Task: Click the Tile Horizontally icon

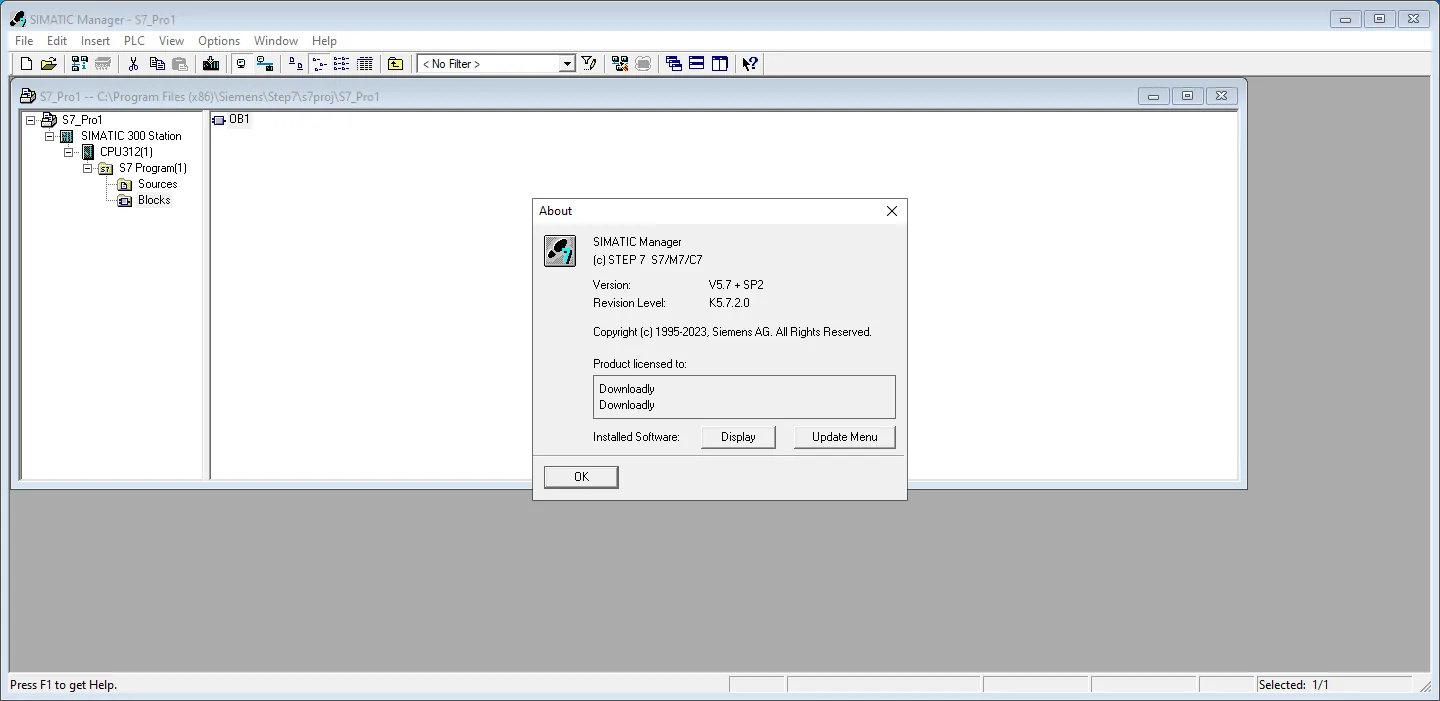Action: coord(697,64)
